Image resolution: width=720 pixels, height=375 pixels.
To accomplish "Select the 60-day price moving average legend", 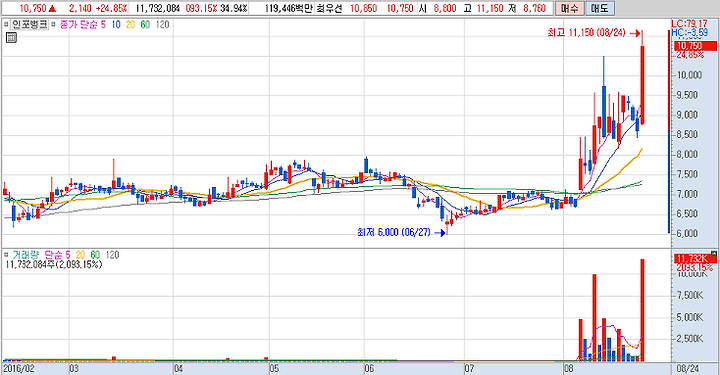I will 145,24.
